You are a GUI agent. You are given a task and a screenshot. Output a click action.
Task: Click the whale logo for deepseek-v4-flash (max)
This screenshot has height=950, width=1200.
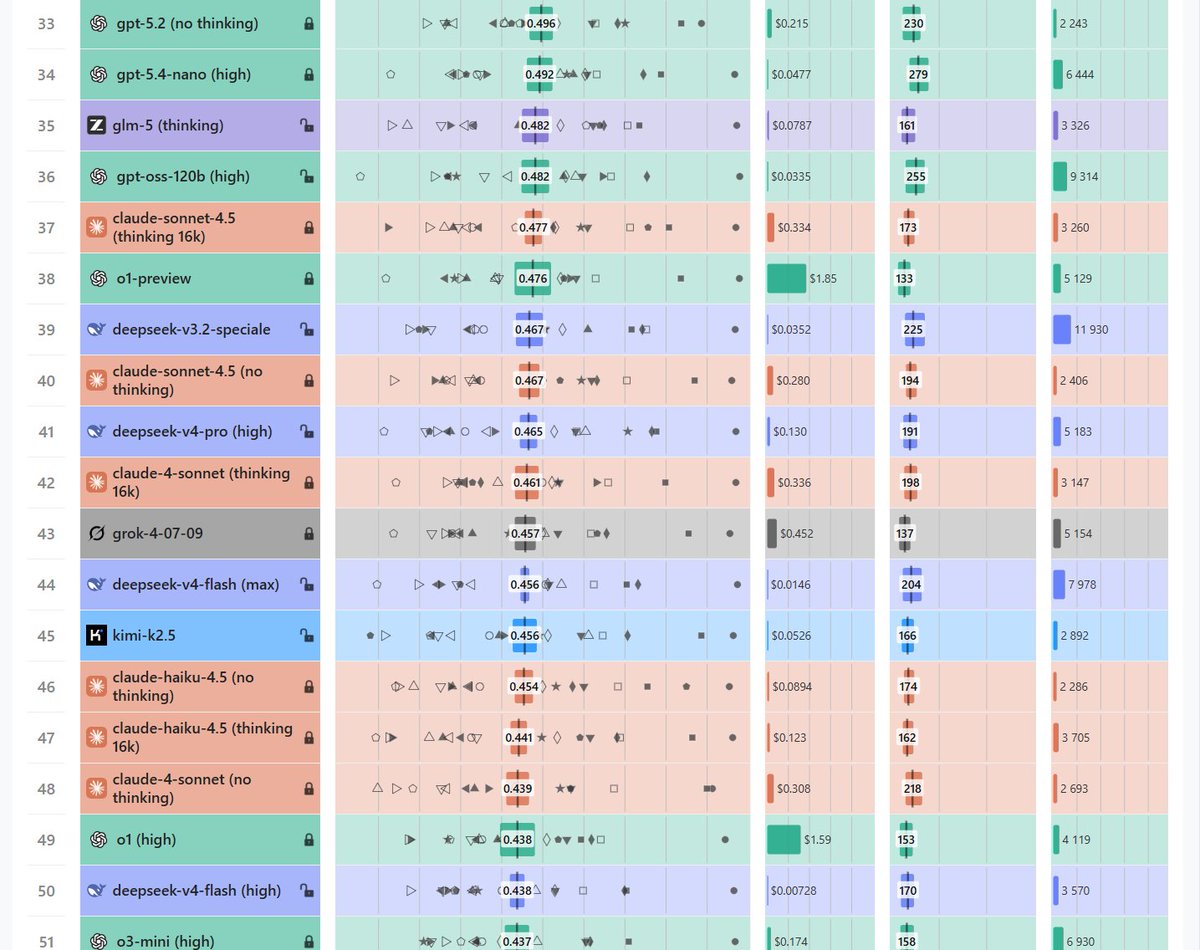[97, 584]
